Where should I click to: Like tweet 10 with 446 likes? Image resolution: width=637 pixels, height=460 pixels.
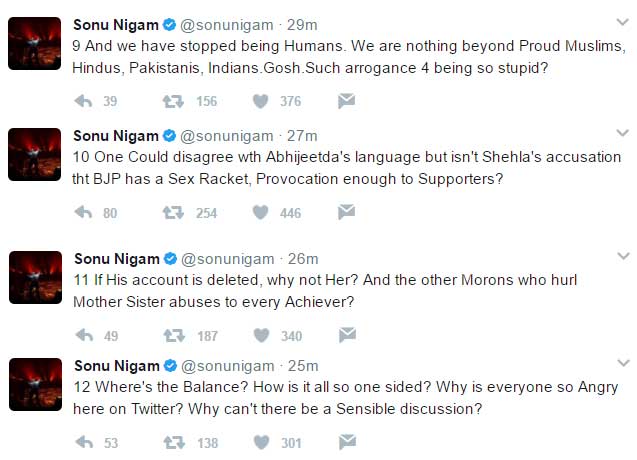(260, 212)
